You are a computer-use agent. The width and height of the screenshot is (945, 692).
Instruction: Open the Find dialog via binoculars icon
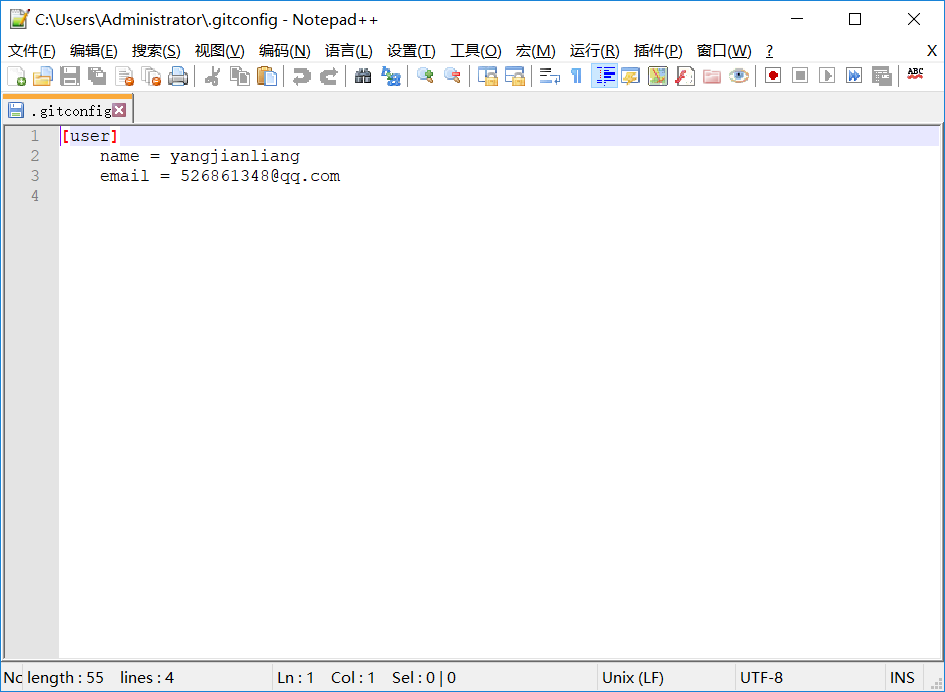pyautogui.click(x=363, y=75)
